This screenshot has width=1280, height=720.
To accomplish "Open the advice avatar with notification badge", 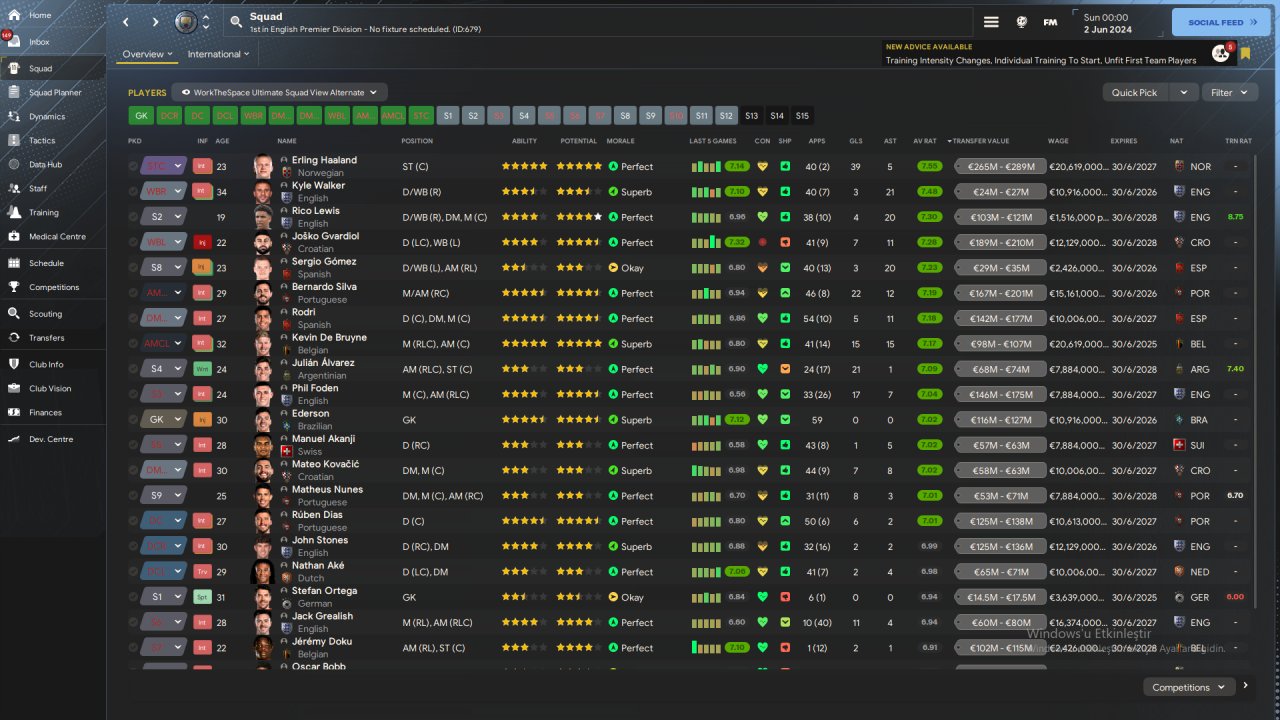I will pos(1221,53).
